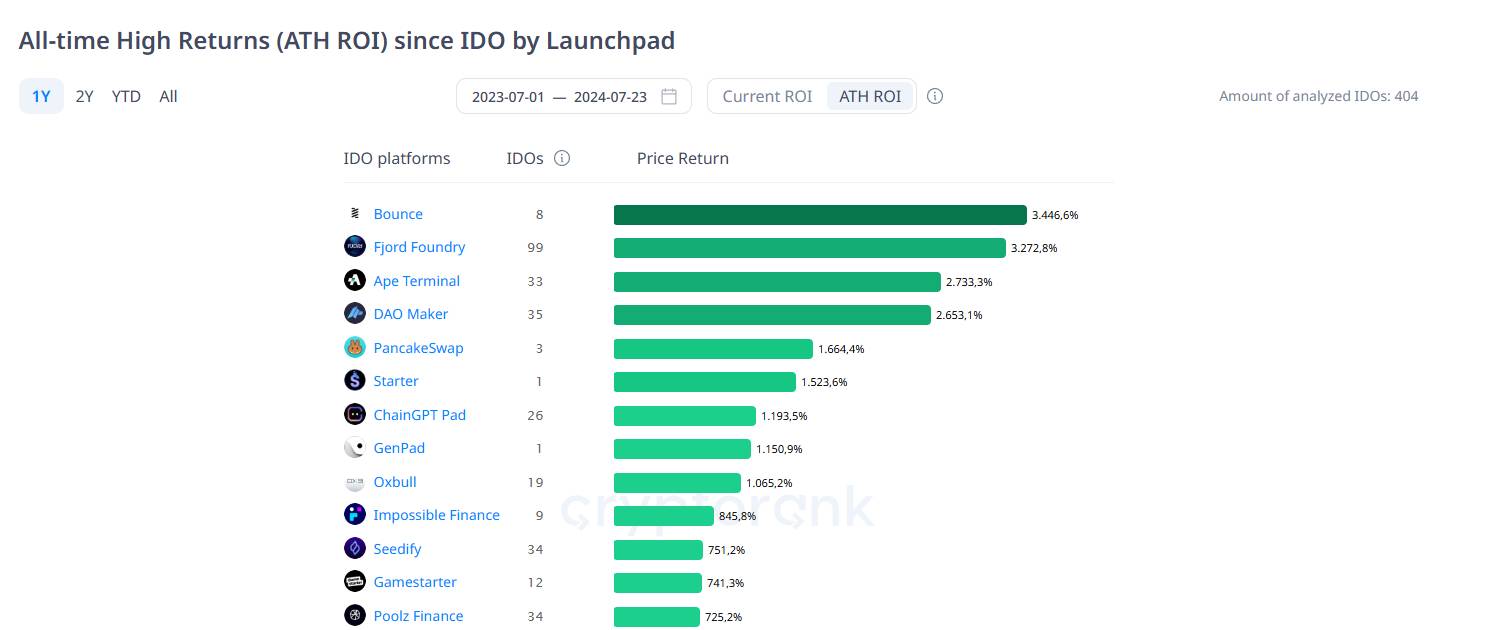Click ChainGPT Pad IDO count 26

pyautogui.click(x=535, y=415)
